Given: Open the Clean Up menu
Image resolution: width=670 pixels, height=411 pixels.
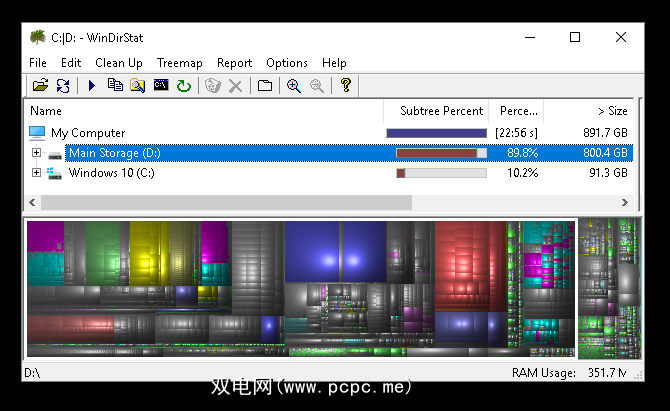Looking at the screenshot, I should (x=119, y=63).
